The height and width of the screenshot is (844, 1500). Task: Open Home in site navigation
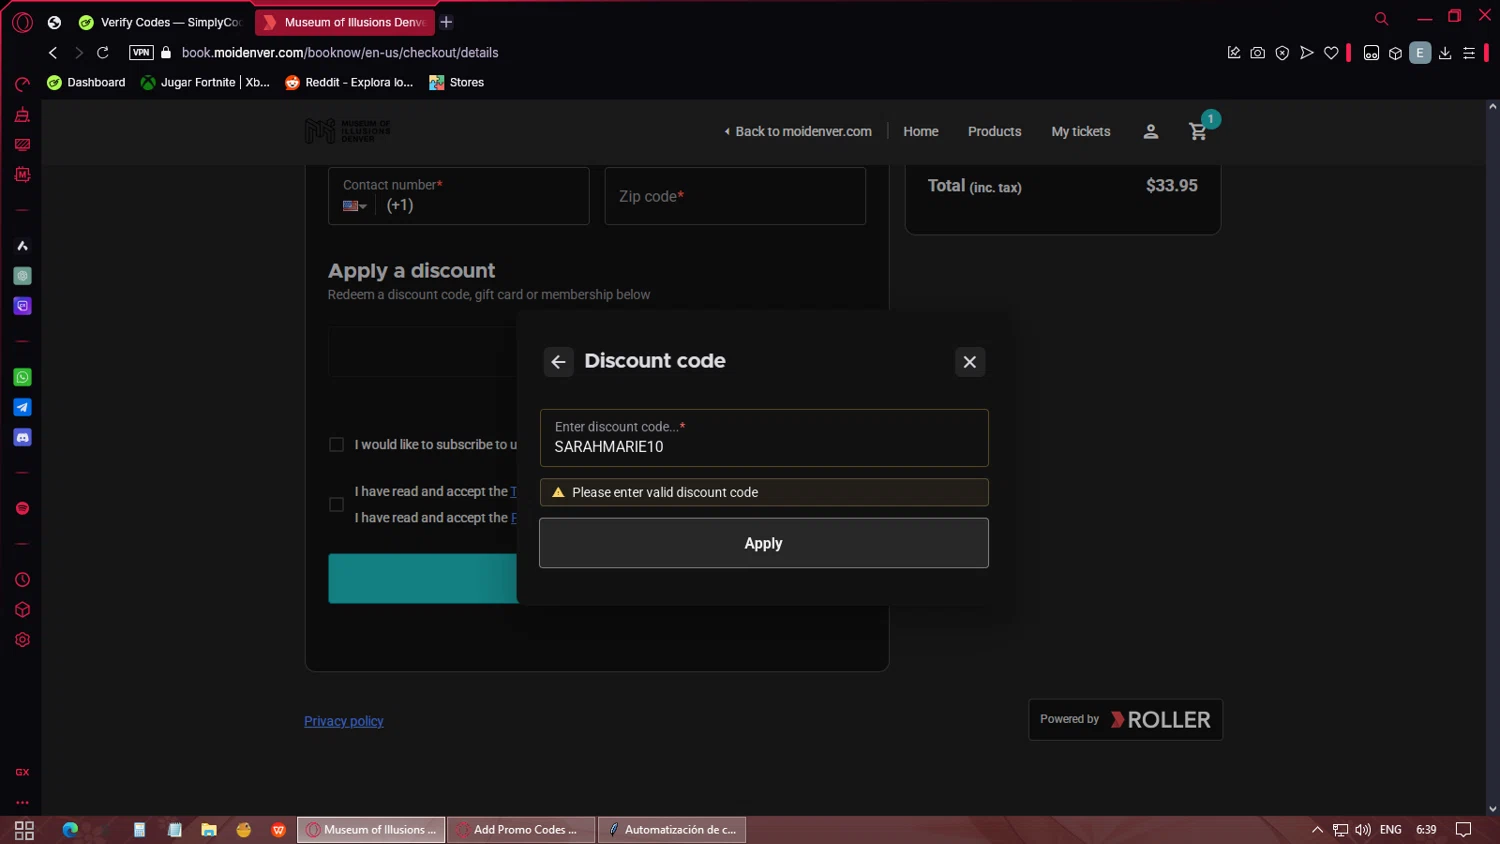pos(921,131)
